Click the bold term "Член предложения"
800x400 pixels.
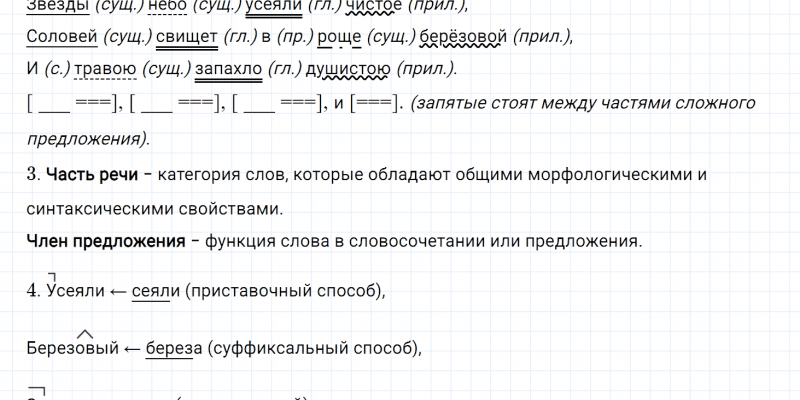(x=103, y=242)
